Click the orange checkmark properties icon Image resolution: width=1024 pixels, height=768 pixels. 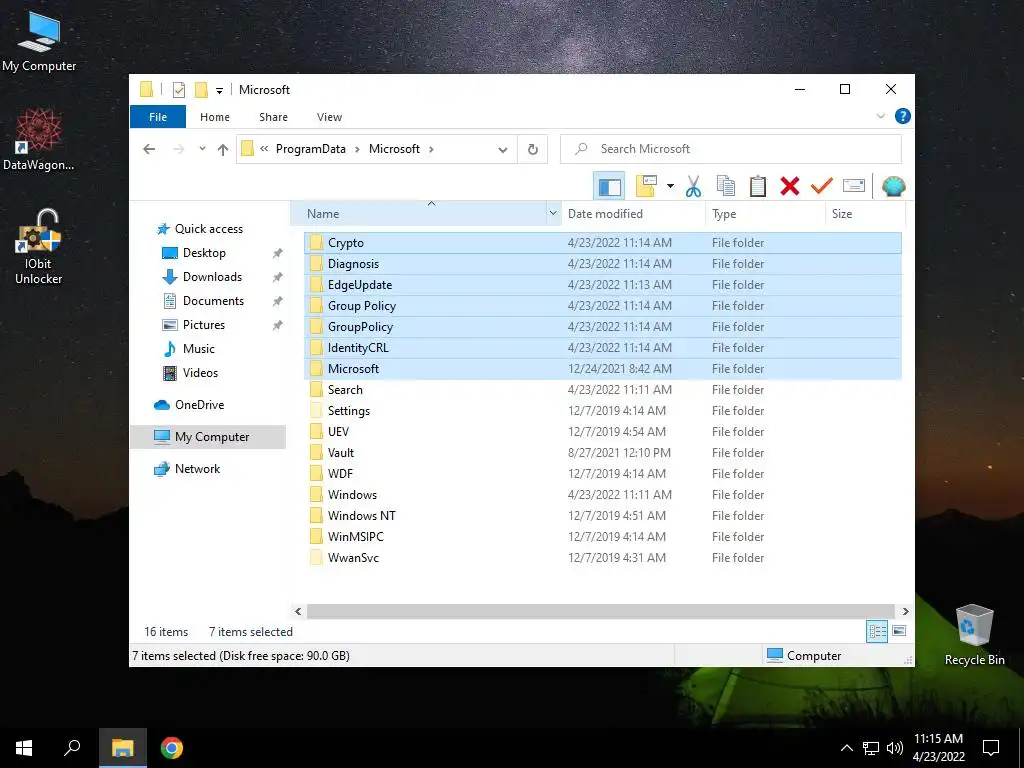(822, 186)
